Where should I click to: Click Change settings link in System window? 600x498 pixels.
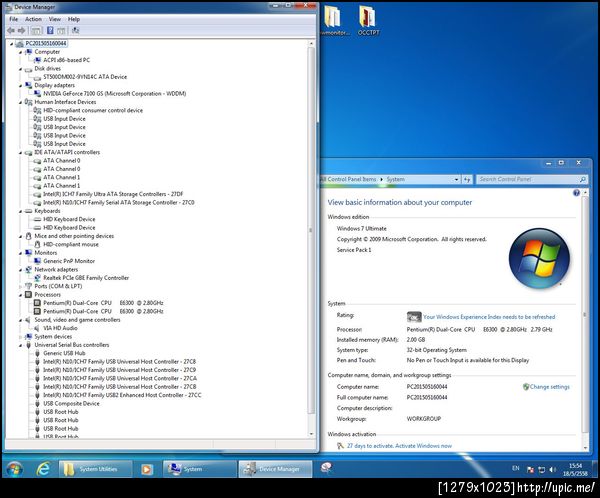tap(549, 387)
